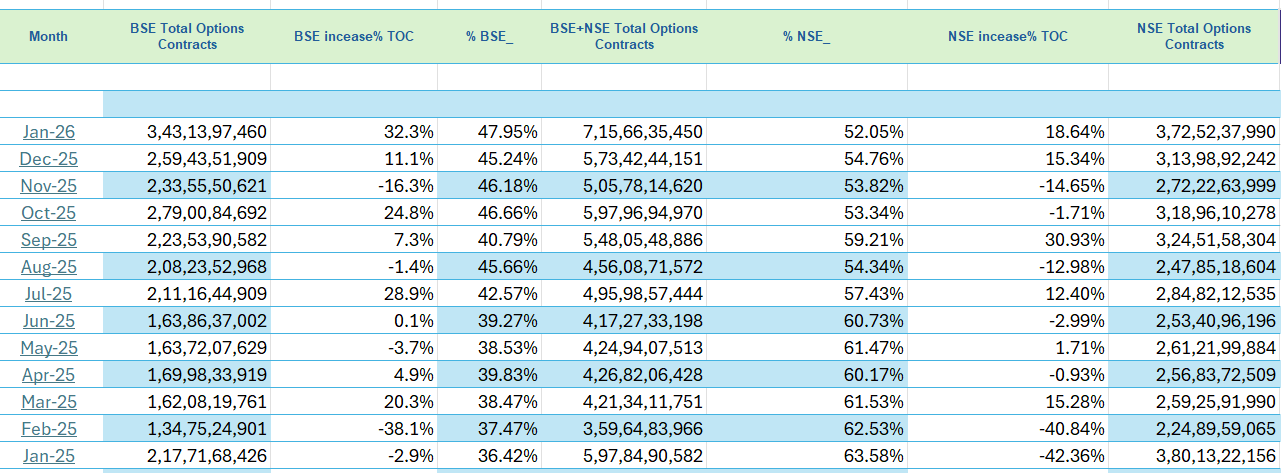1281x473 pixels.
Task: Open the Sep-25 month link
Action: pos(49,240)
